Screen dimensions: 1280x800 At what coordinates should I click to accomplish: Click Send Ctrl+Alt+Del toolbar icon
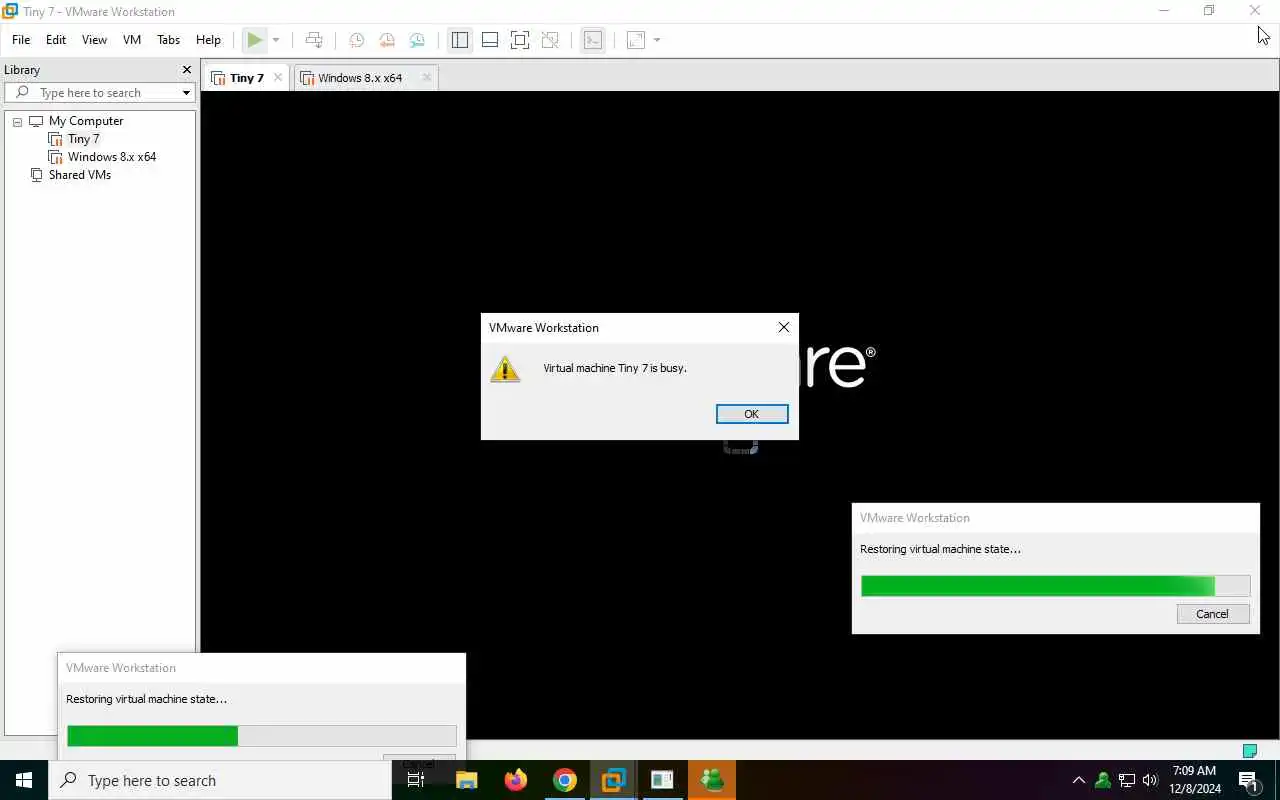click(314, 40)
